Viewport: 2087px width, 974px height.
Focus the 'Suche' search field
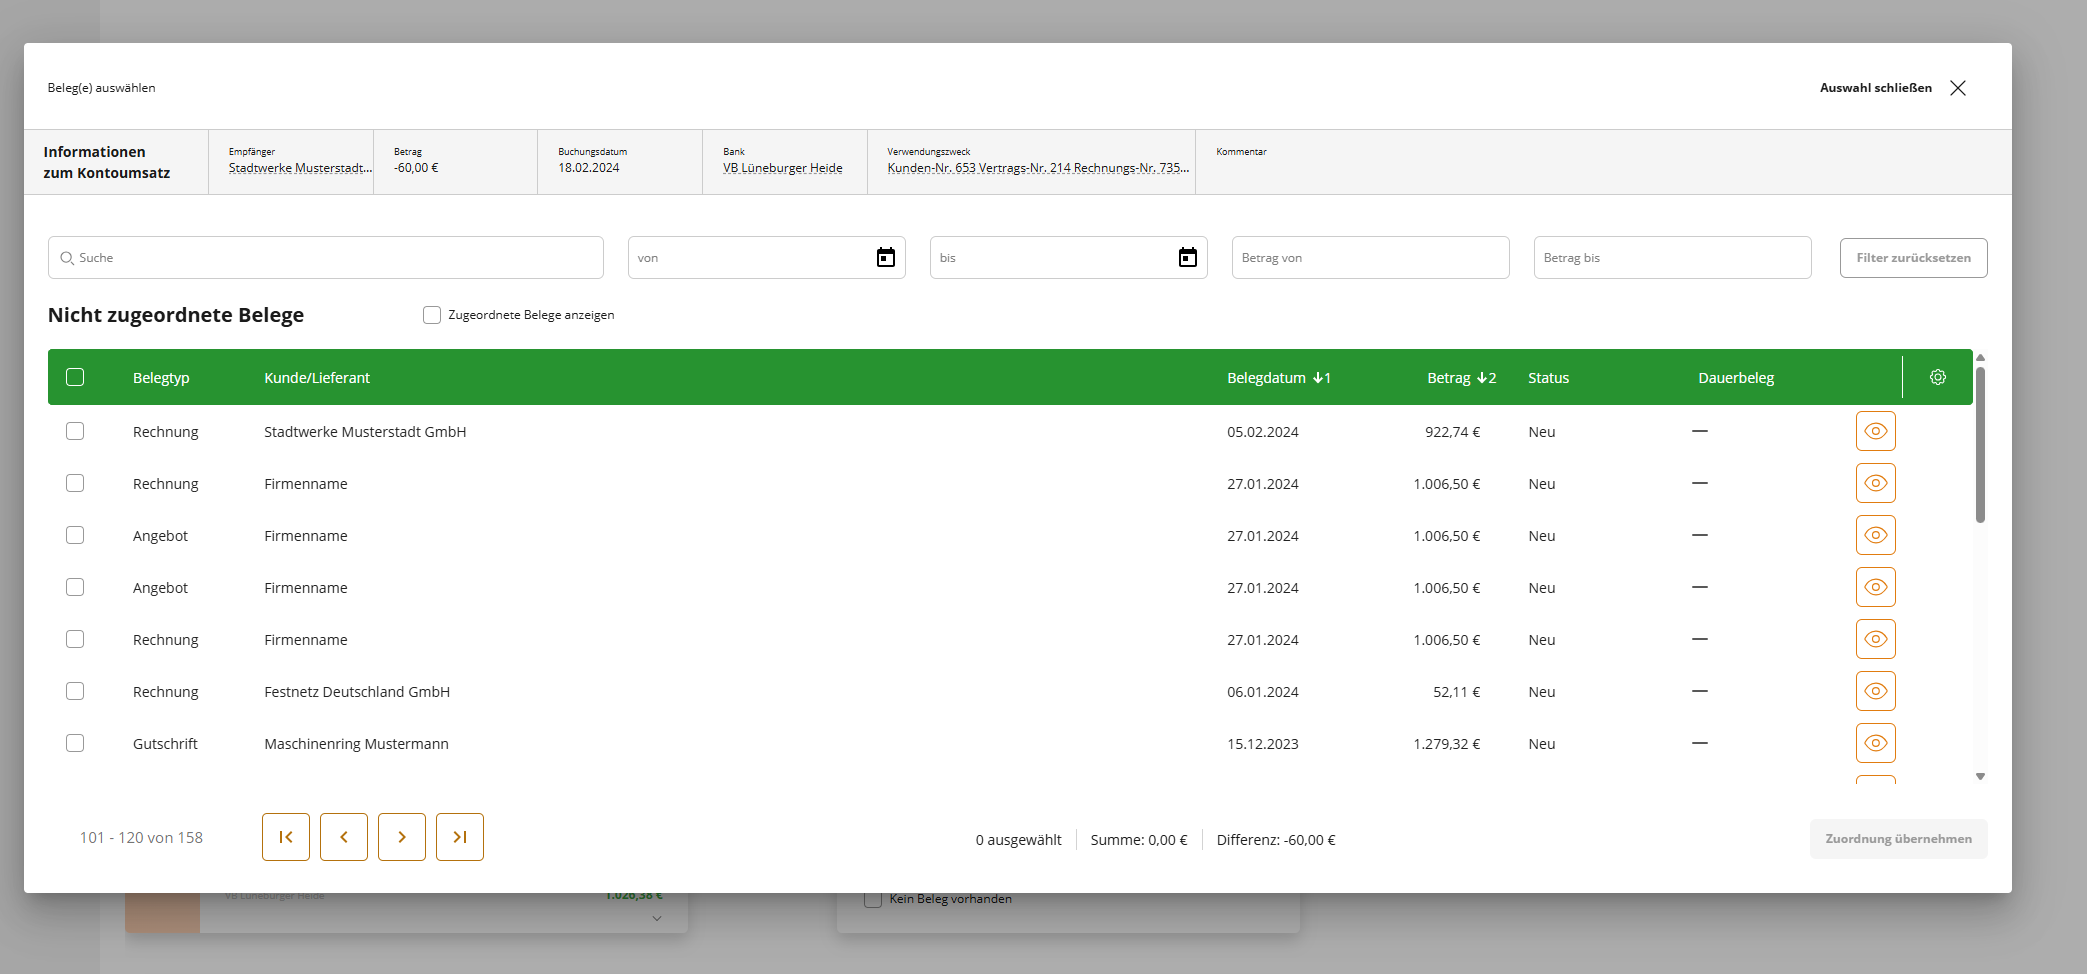pos(326,258)
